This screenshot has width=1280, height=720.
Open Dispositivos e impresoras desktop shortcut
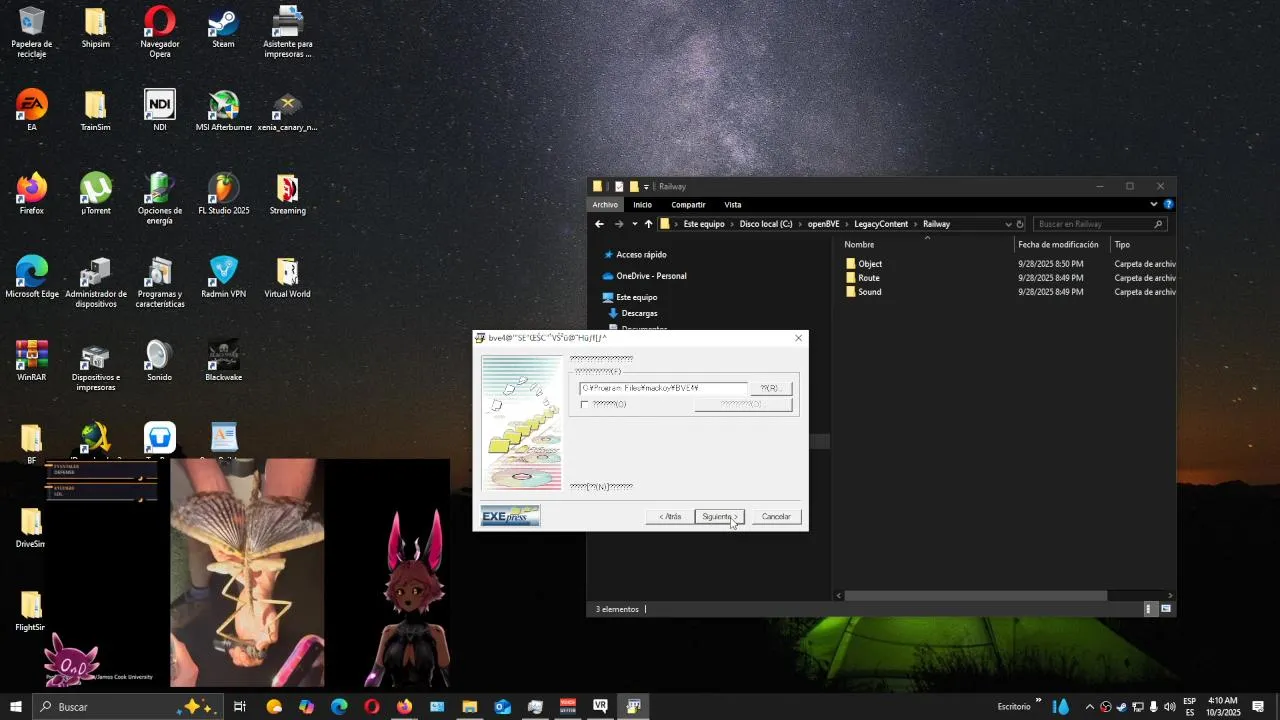[x=96, y=366]
